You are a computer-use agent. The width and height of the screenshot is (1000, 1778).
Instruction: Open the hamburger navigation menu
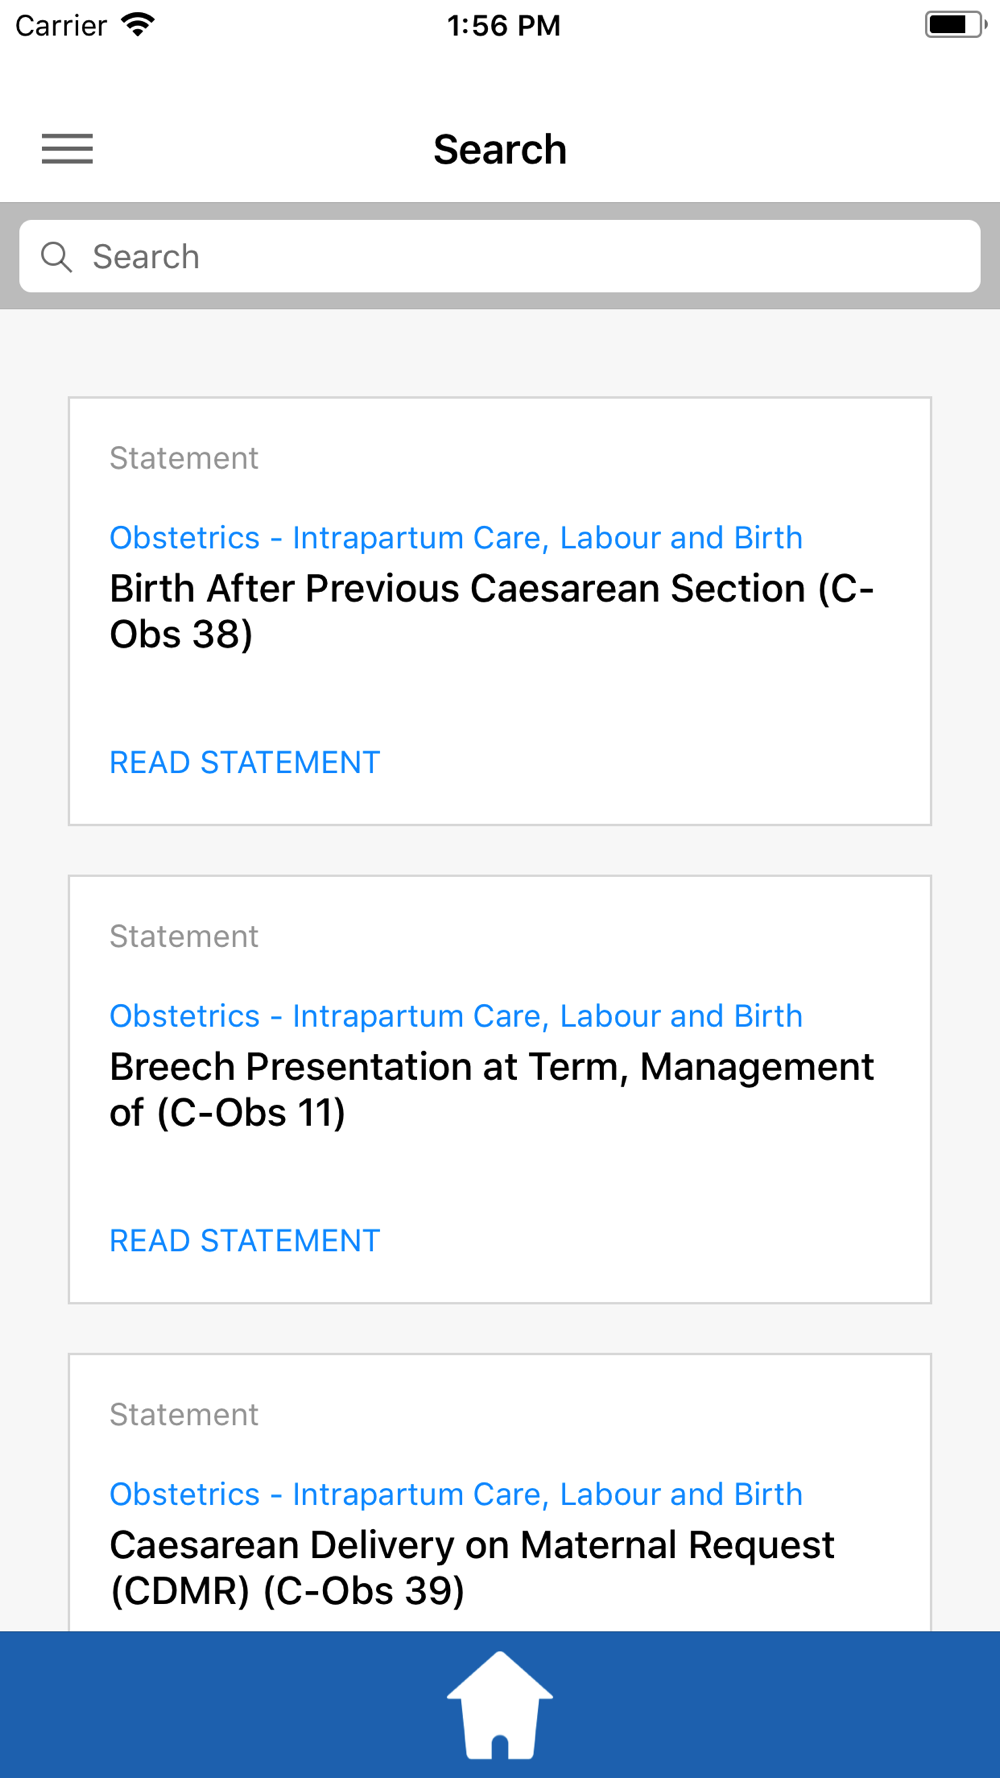coord(67,149)
